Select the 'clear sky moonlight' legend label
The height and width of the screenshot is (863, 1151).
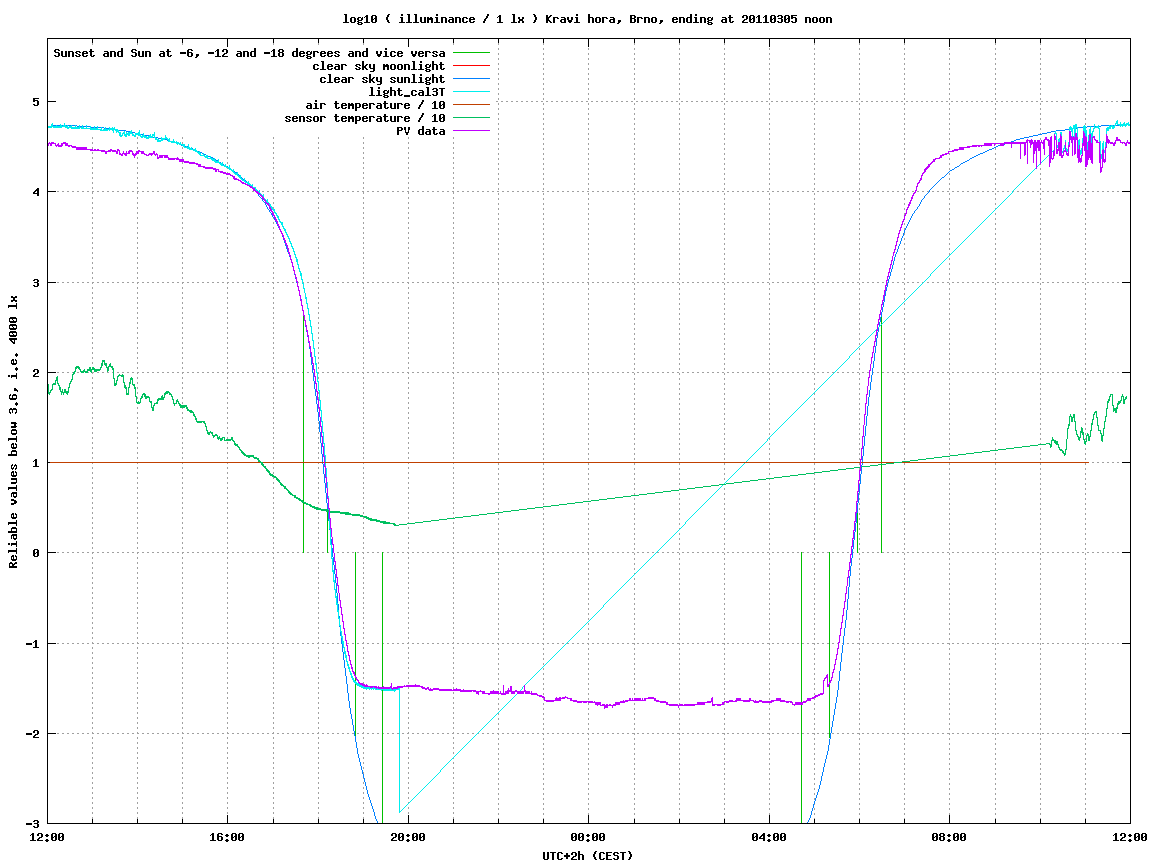[x=379, y=66]
